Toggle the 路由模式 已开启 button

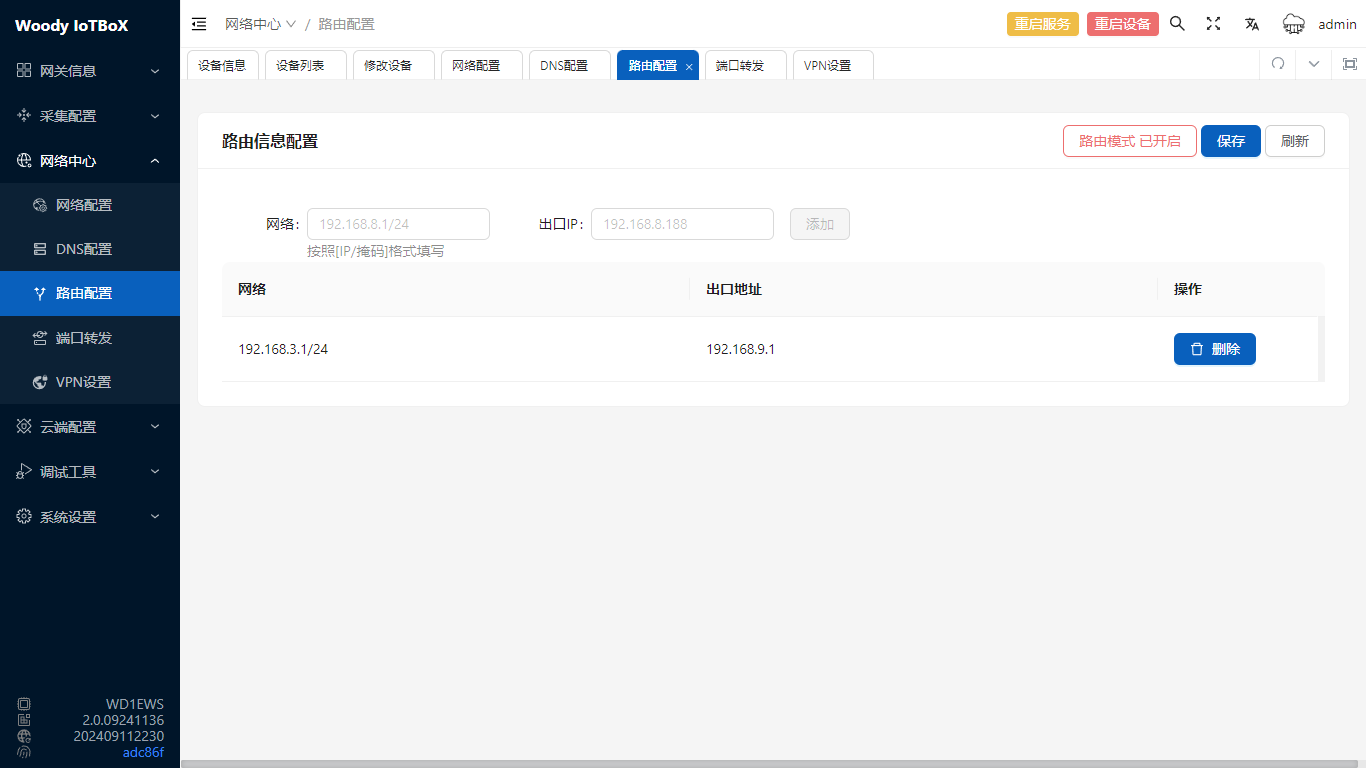pos(1129,141)
